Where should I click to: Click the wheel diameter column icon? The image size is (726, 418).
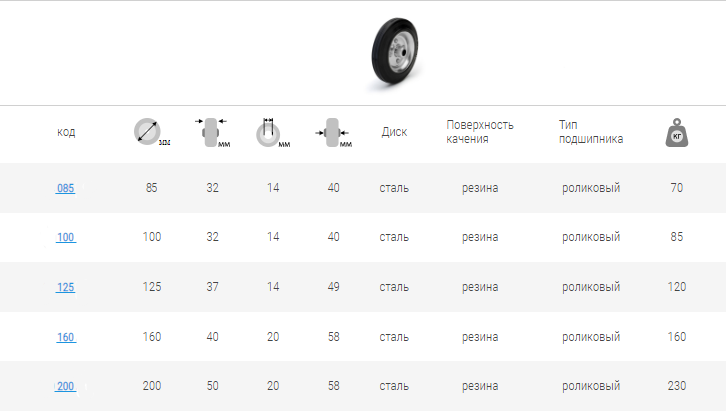[147, 132]
